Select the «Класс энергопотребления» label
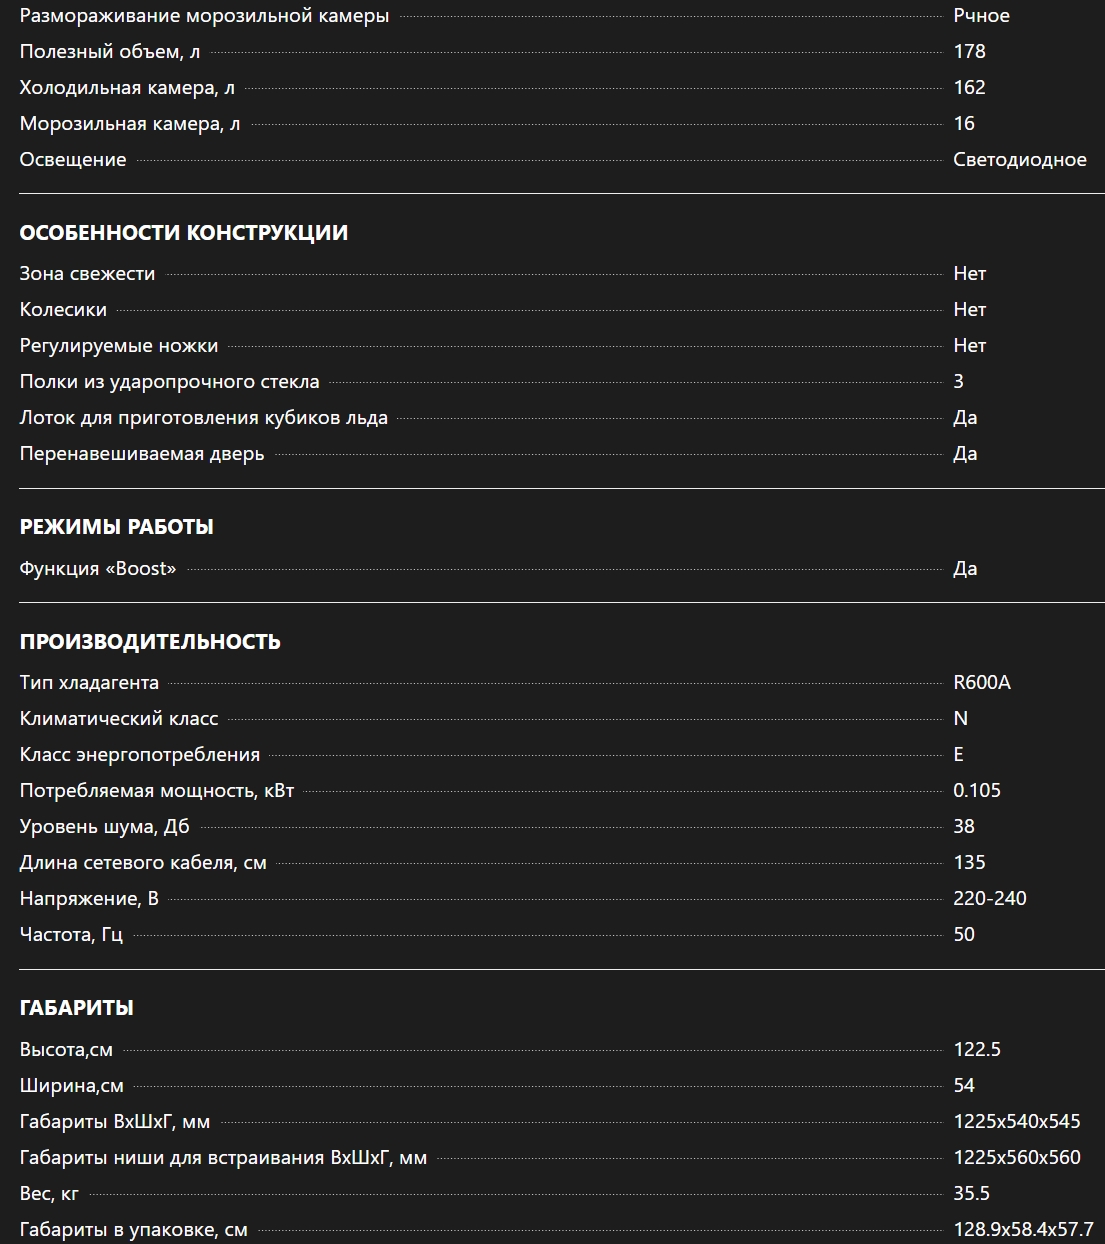The image size is (1105, 1244). [x=140, y=755]
